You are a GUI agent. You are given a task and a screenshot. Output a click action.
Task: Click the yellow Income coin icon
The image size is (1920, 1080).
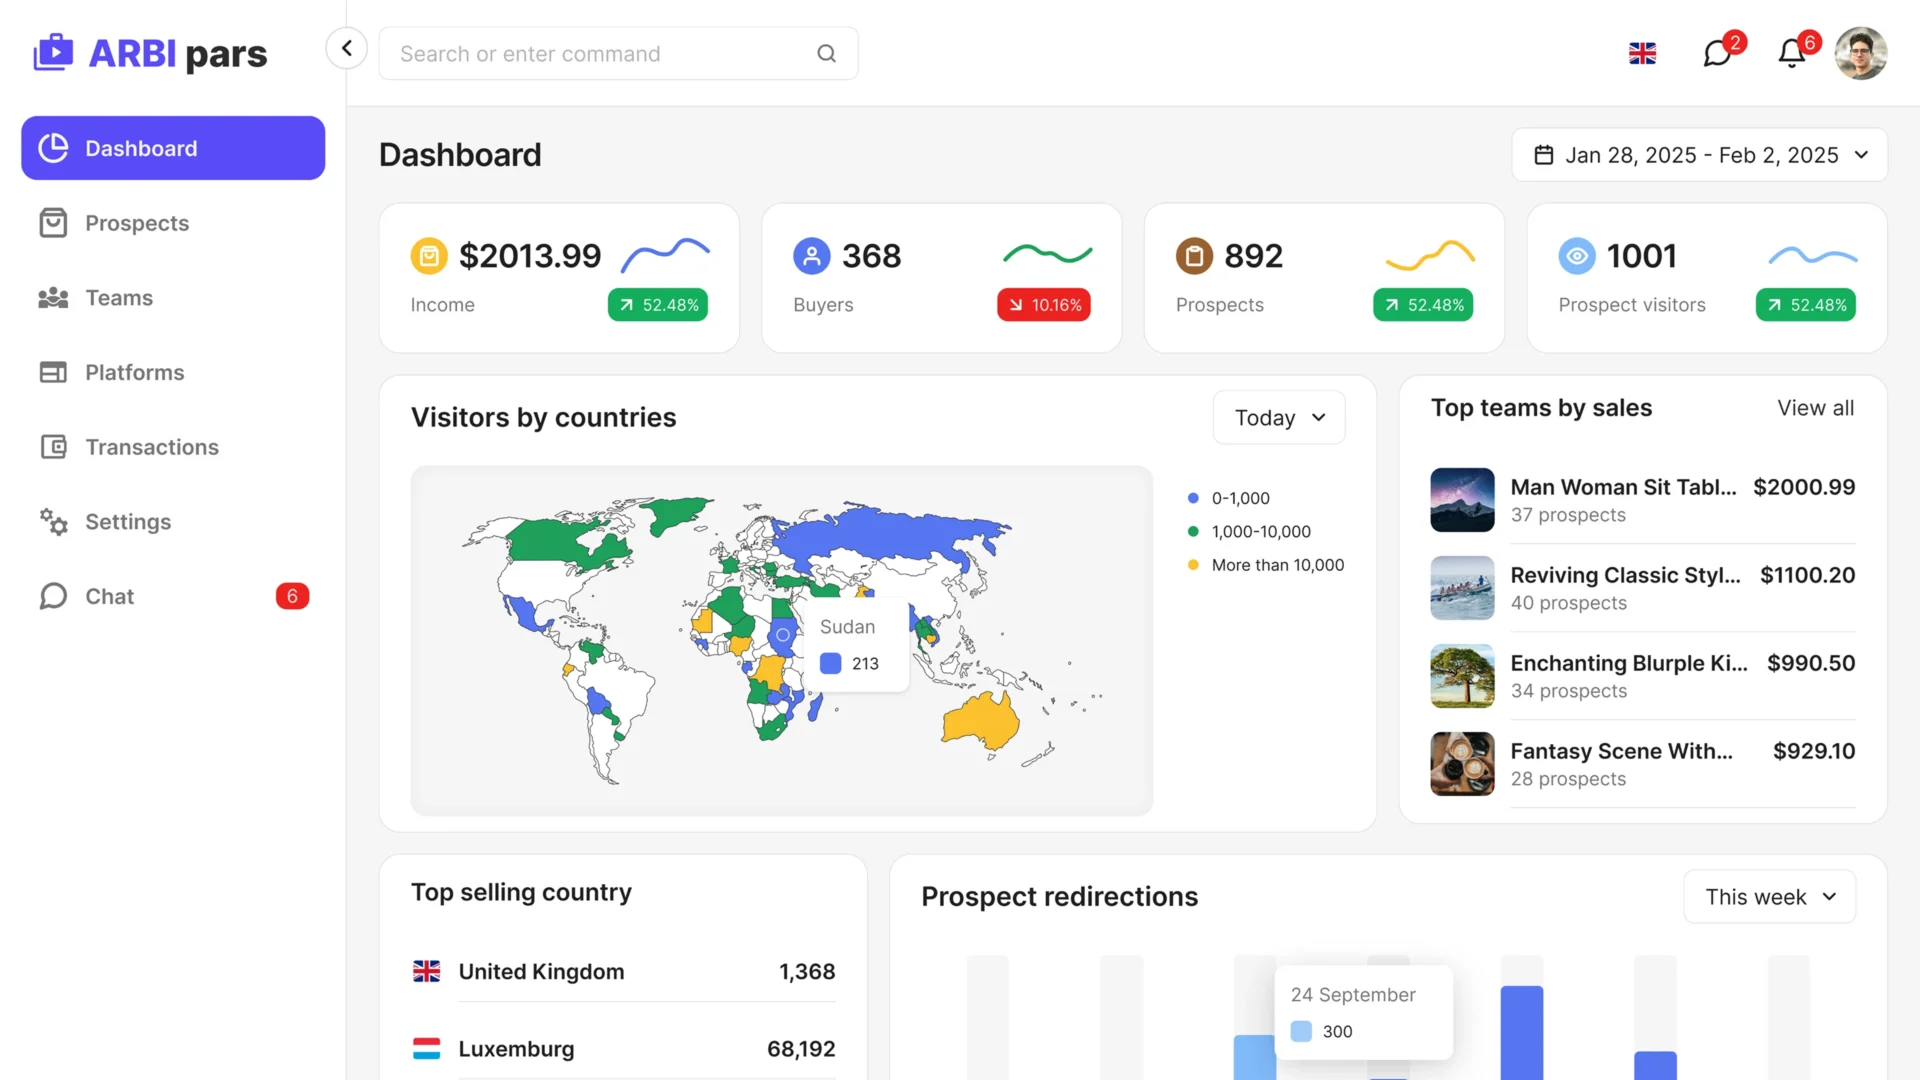429,256
